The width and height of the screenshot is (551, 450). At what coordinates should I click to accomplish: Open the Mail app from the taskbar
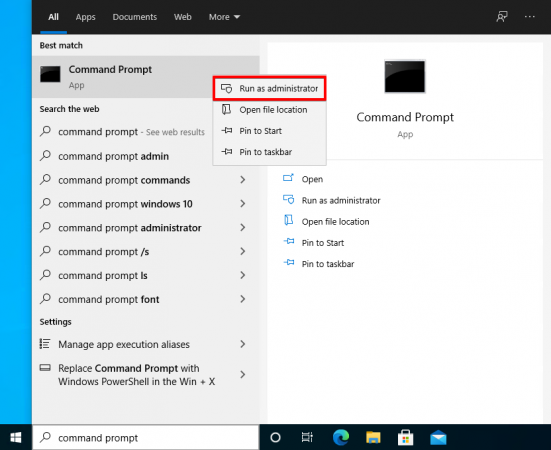click(x=438, y=438)
